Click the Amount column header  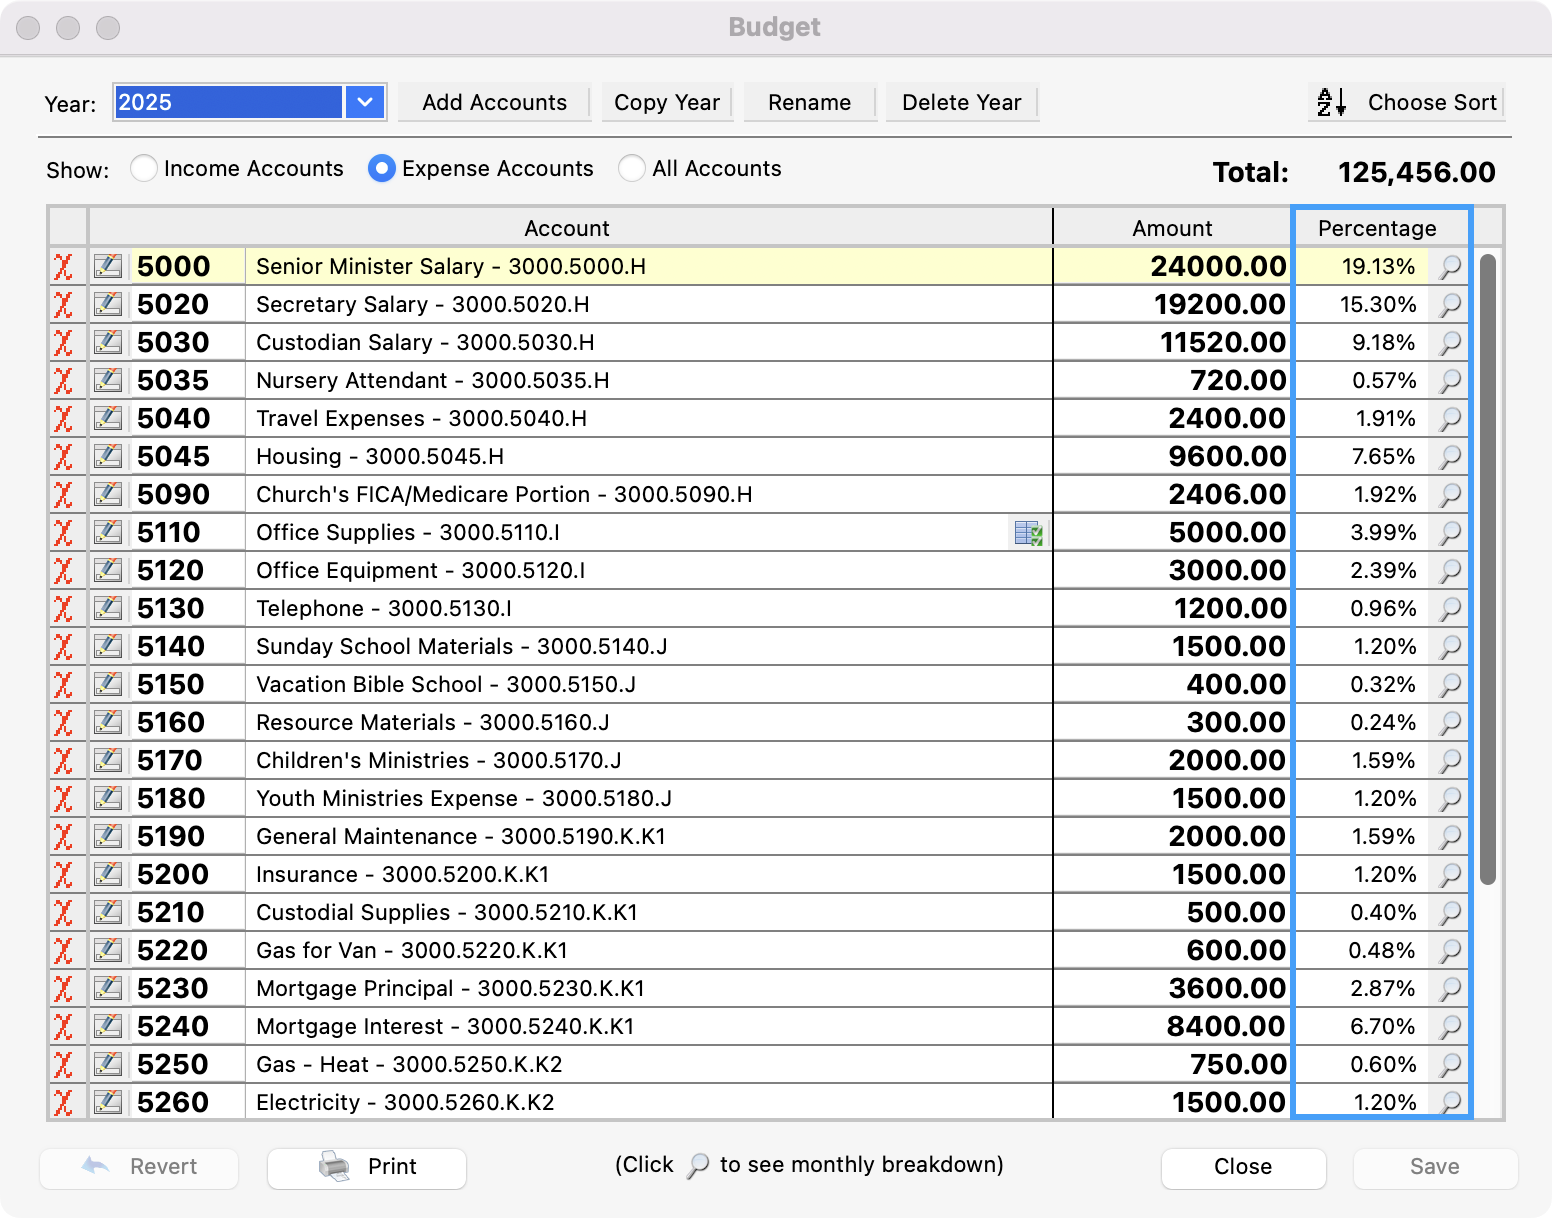(x=1171, y=228)
